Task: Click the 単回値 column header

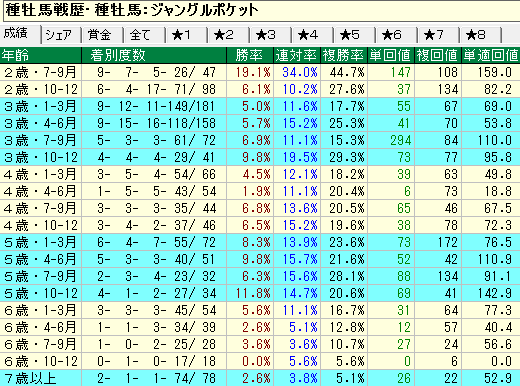Action: pyautogui.click(x=391, y=55)
